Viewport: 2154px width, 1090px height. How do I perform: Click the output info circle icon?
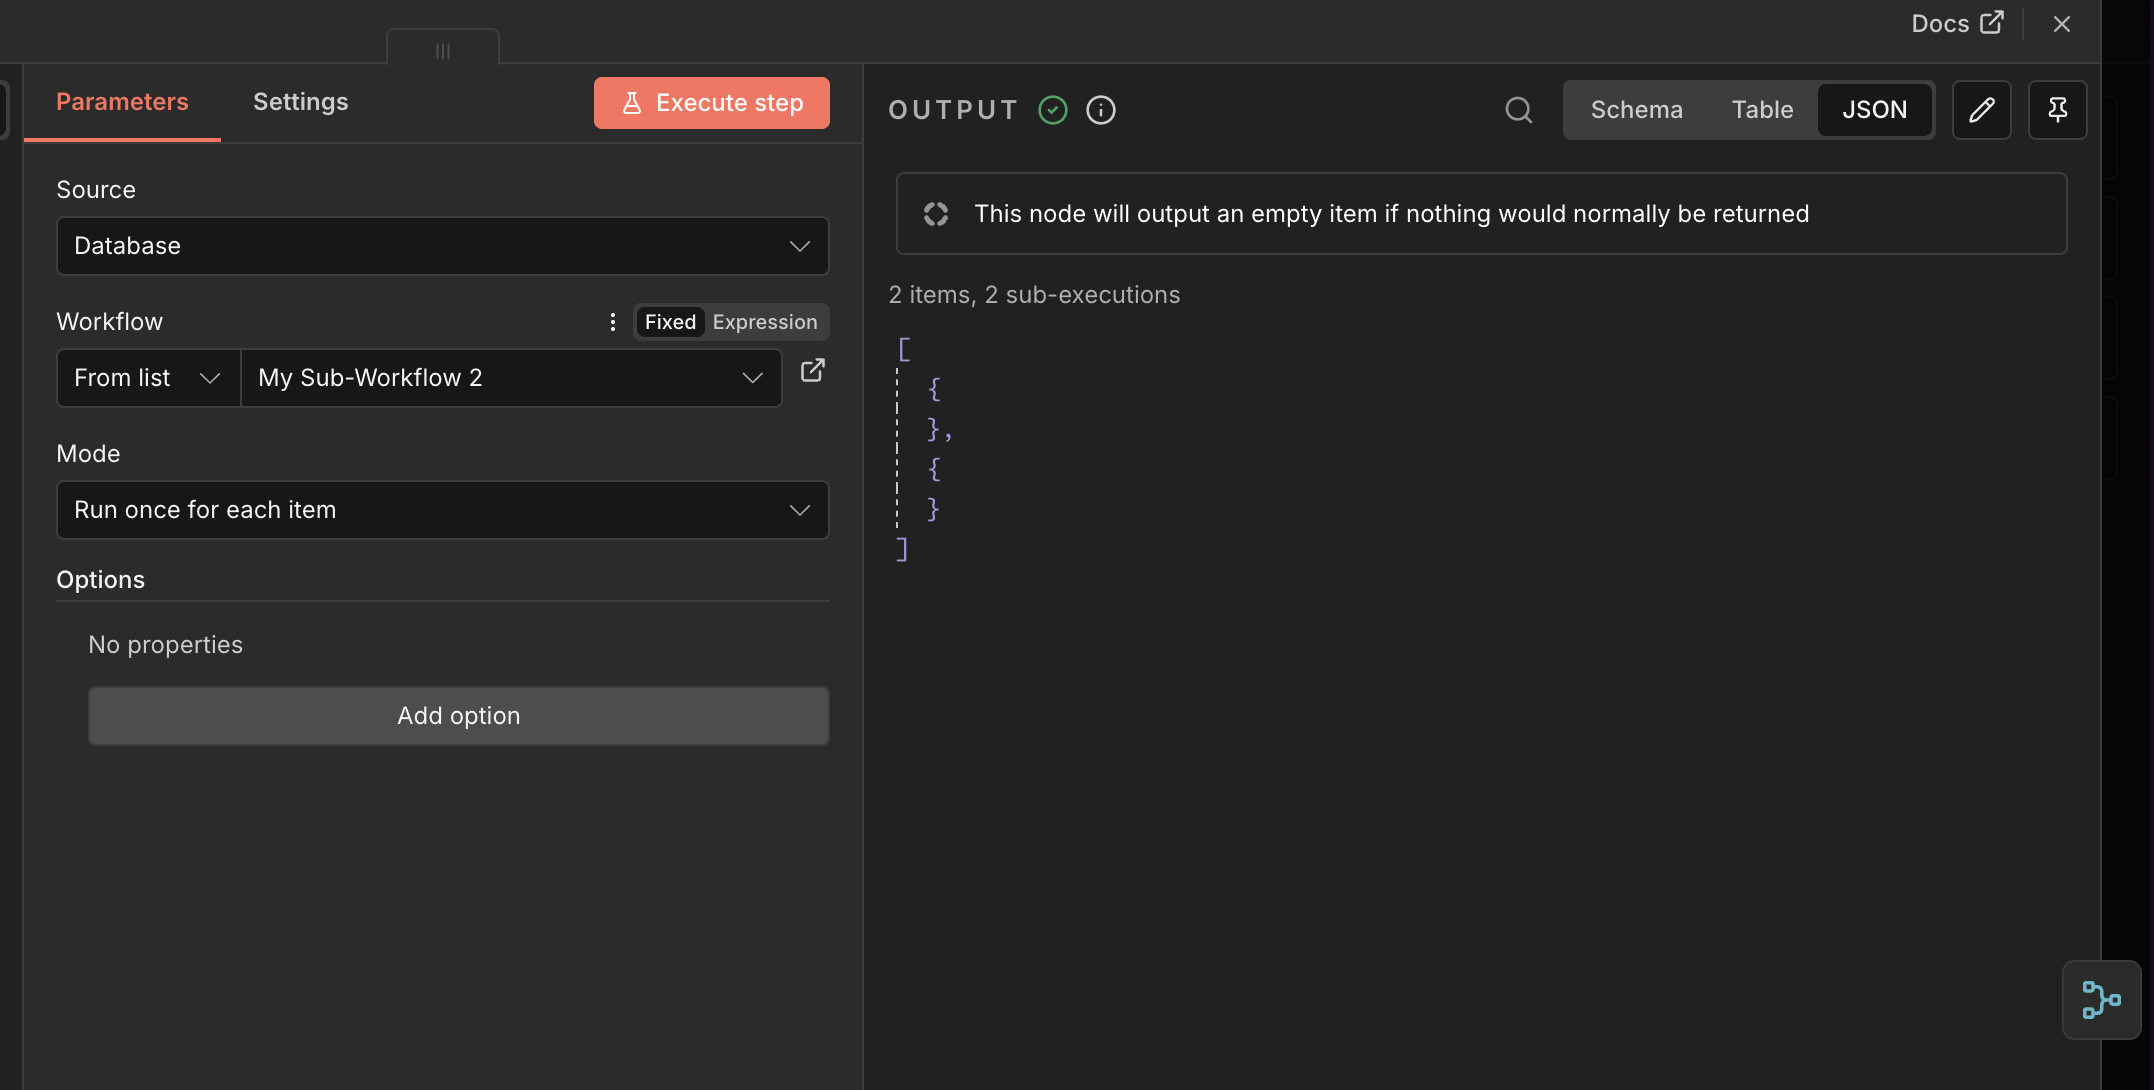(x=1101, y=110)
